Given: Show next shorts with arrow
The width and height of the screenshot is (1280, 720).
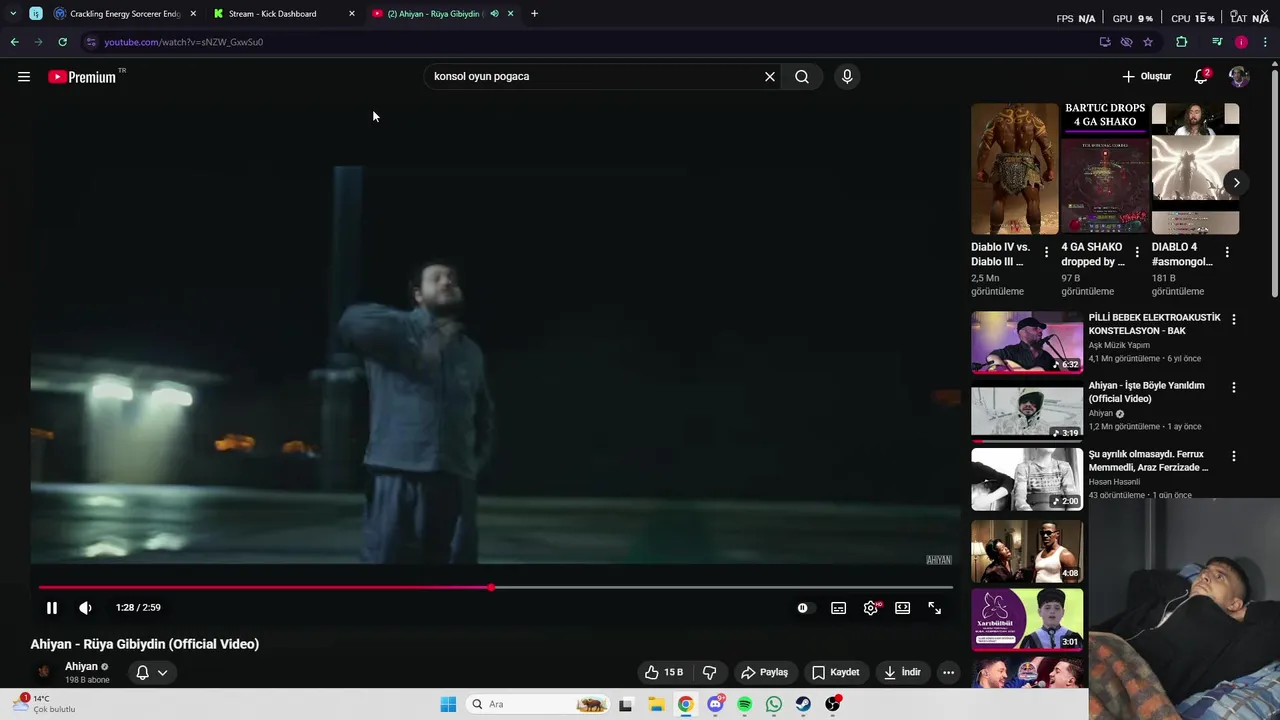Looking at the screenshot, I should pos(1236,182).
